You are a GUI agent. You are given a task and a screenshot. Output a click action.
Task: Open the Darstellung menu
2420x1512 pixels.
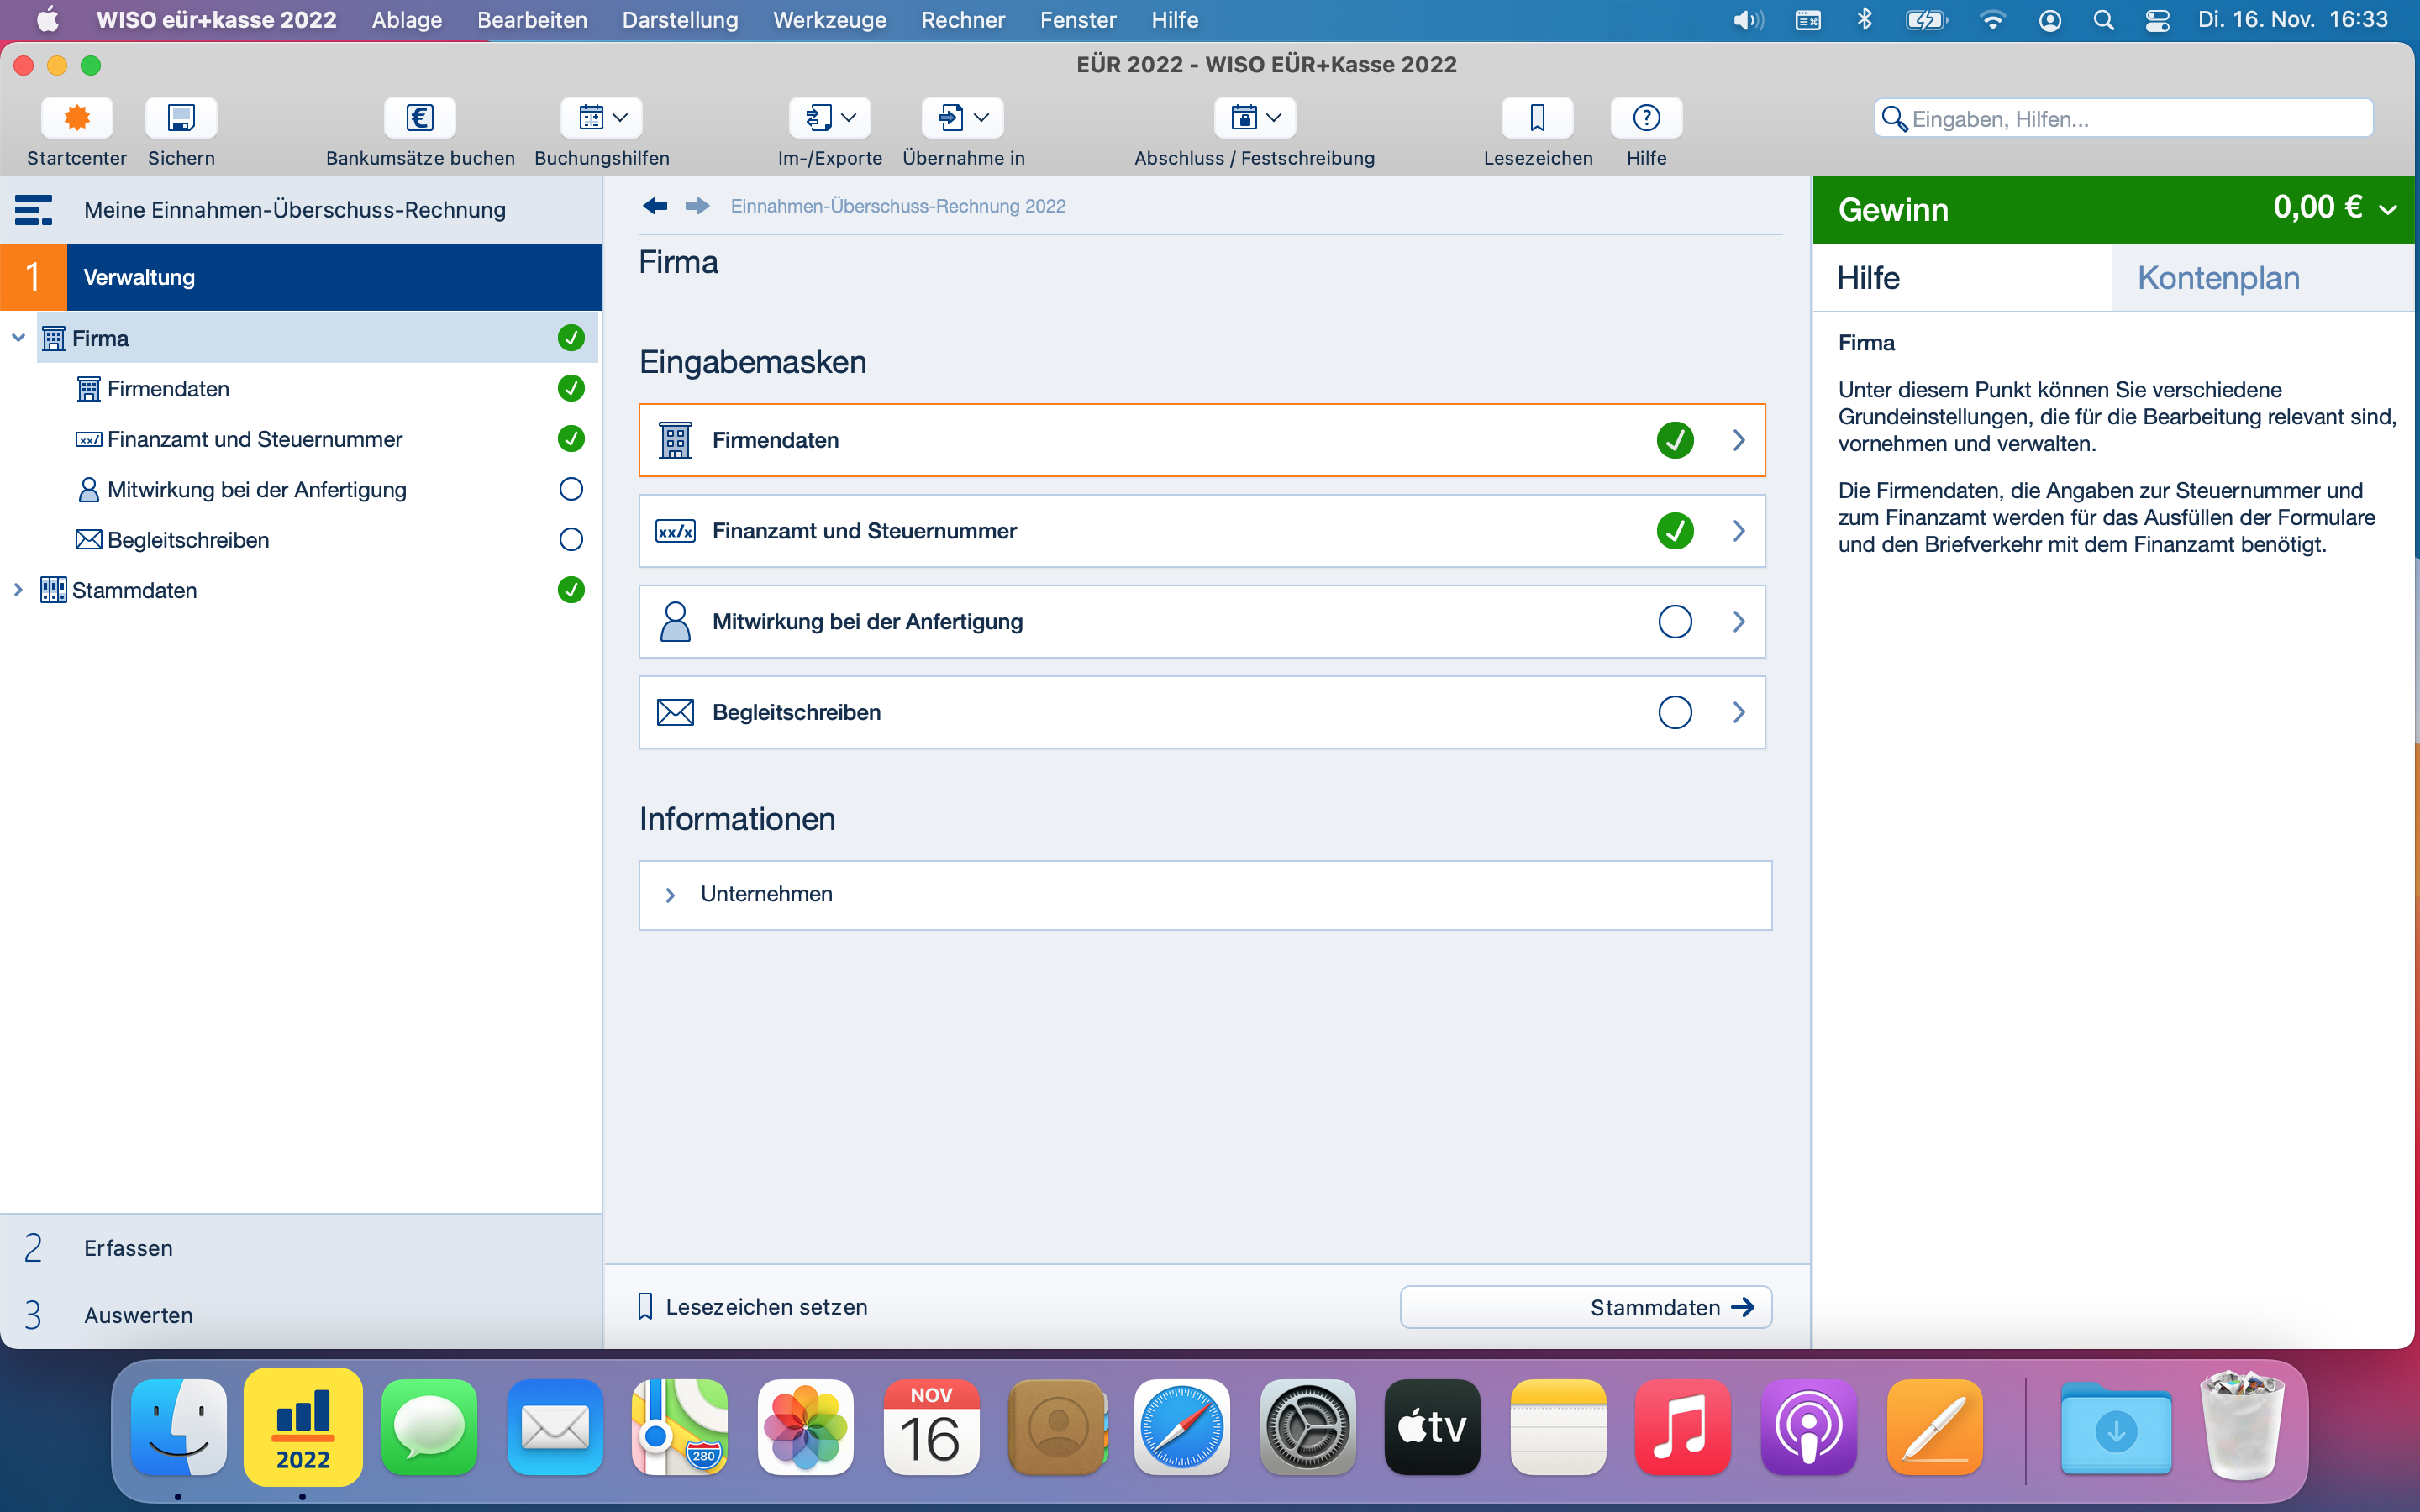[x=680, y=20]
